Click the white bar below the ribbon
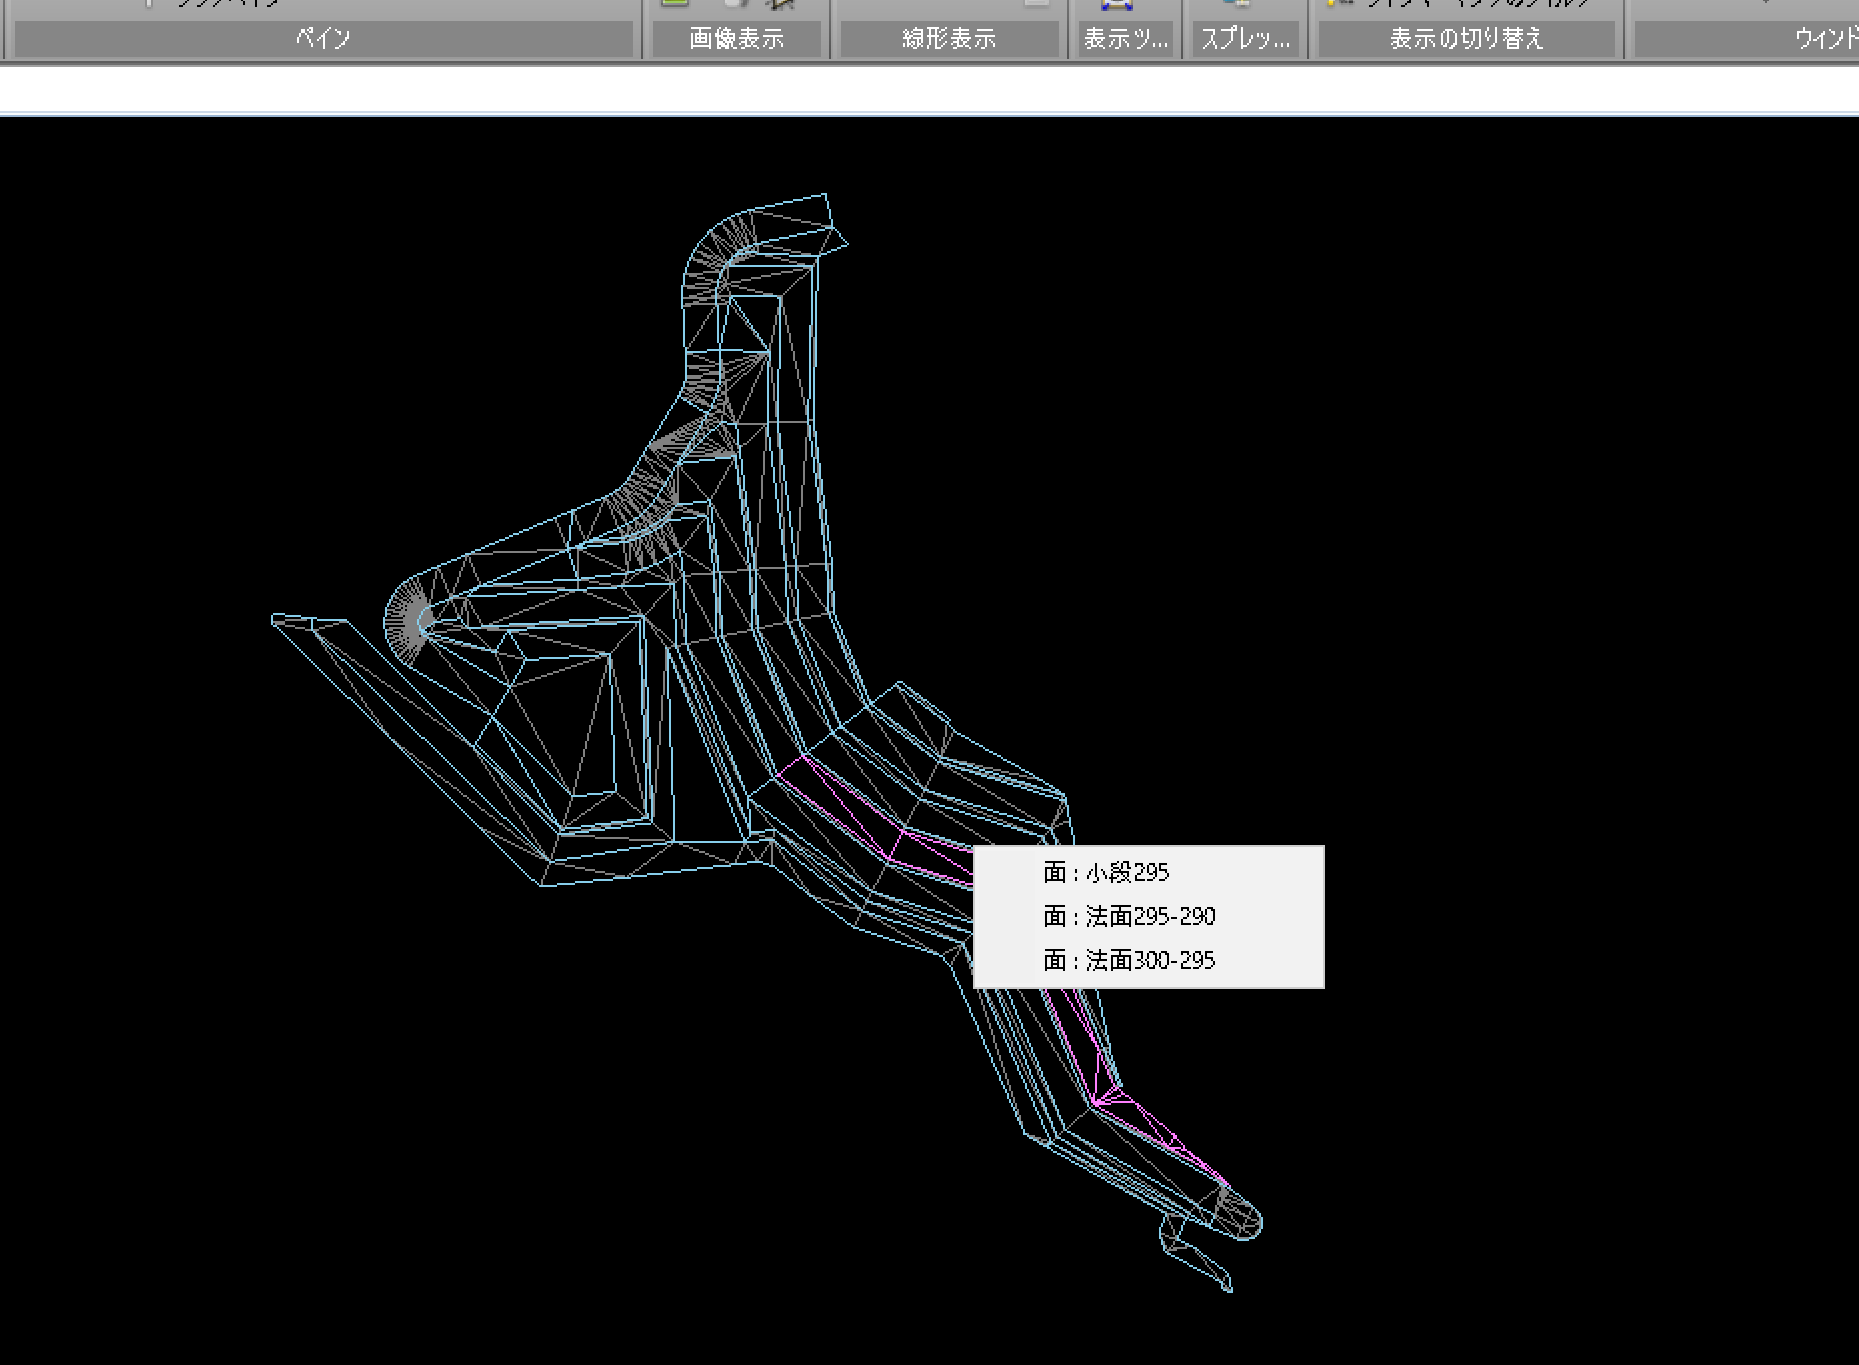Viewport: 1859px width, 1365px height. pyautogui.click(x=929, y=90)
